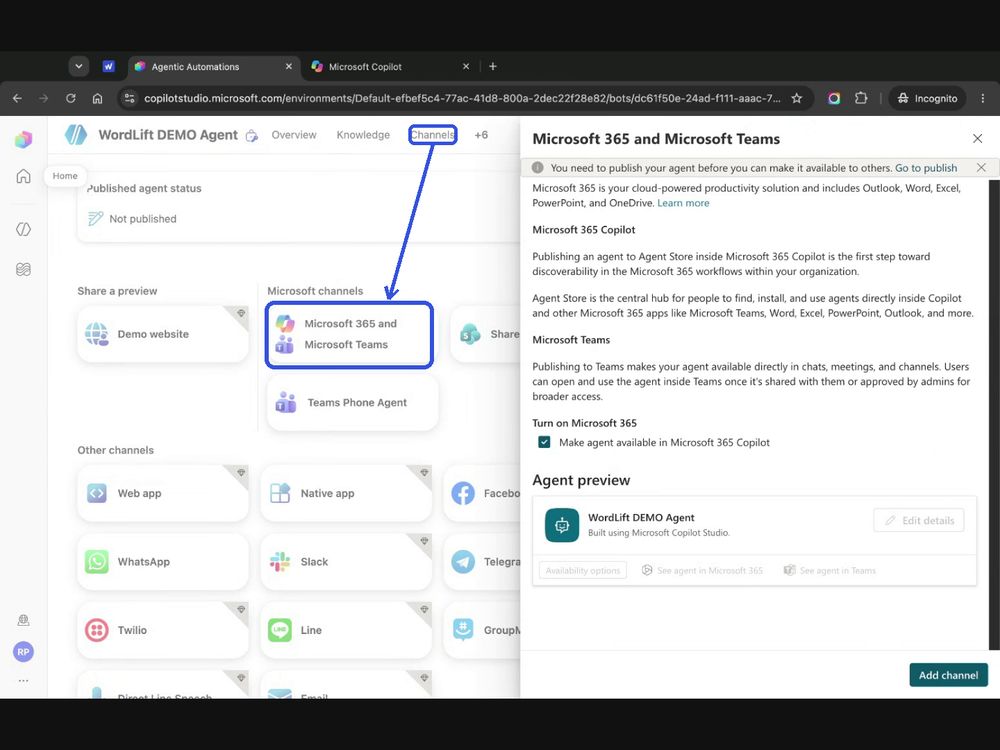Open a new browser tab
This screenshot has width=1000, height=750.
(x=492, y=66)
